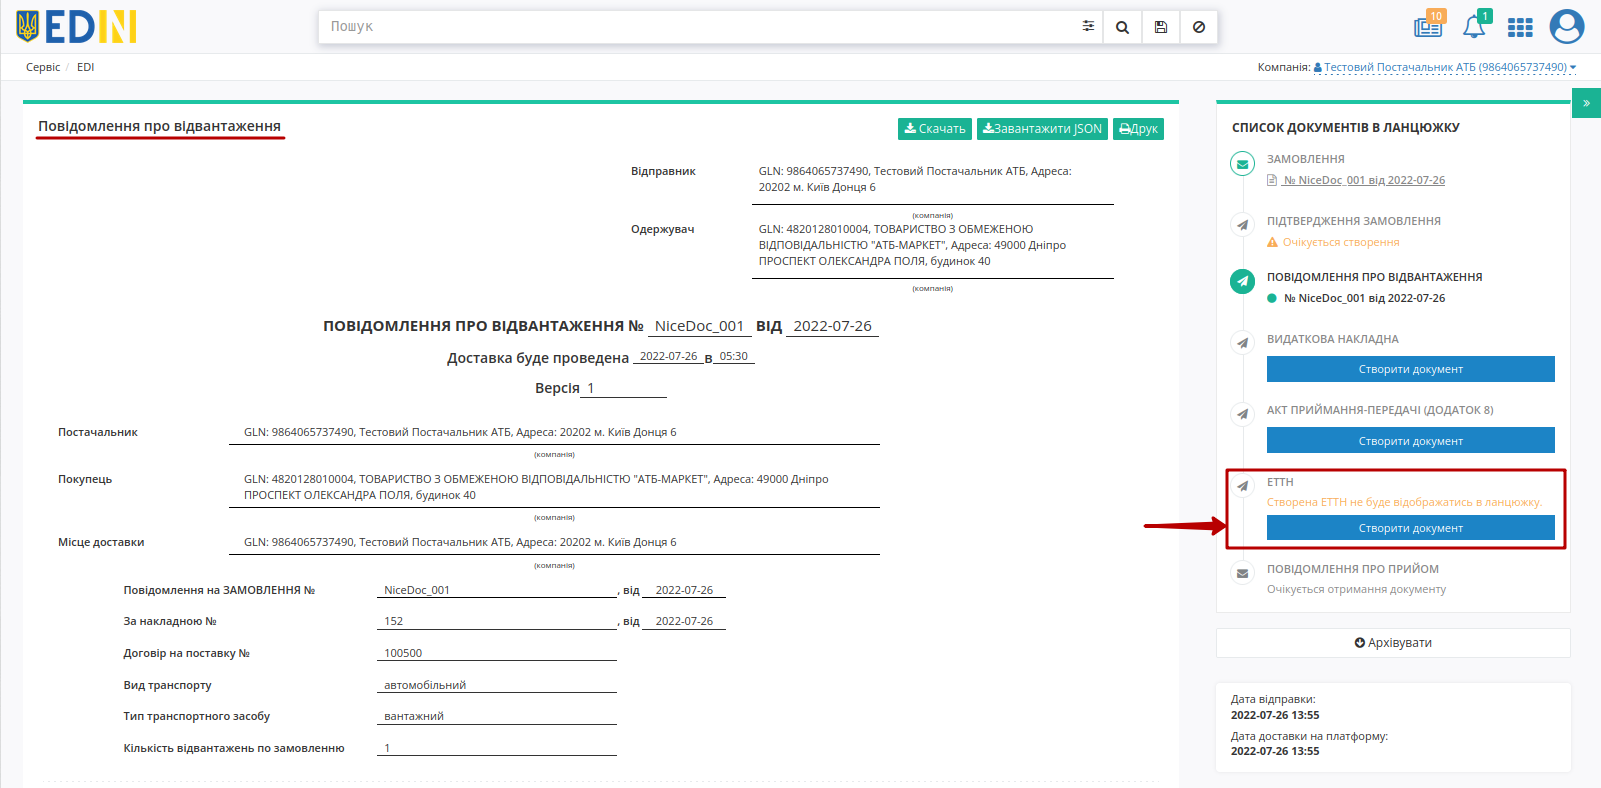Open search filter settings icon

(1088, 27)
